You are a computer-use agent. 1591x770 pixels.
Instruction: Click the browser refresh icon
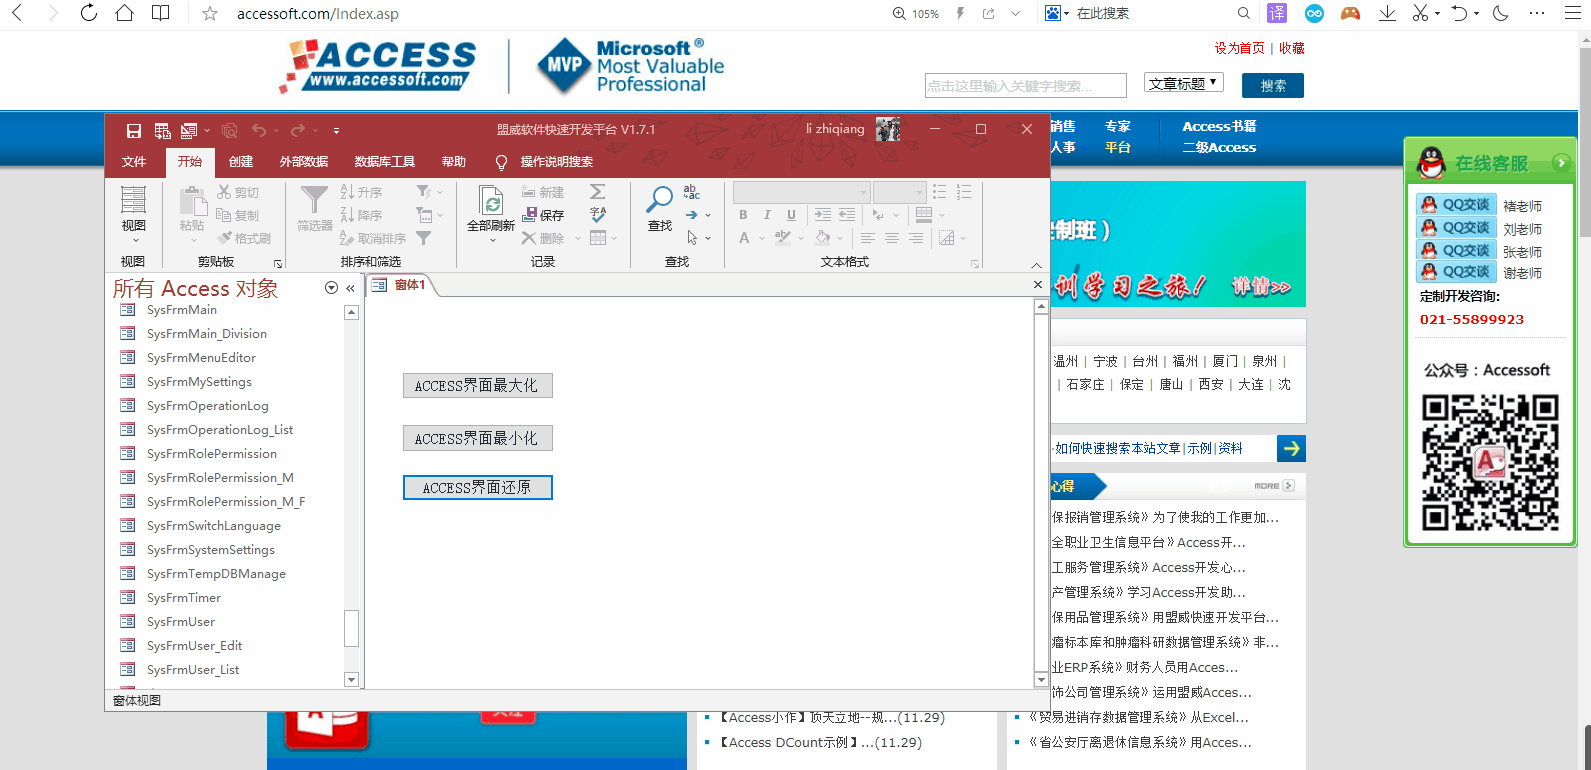[x=88, y=13]
